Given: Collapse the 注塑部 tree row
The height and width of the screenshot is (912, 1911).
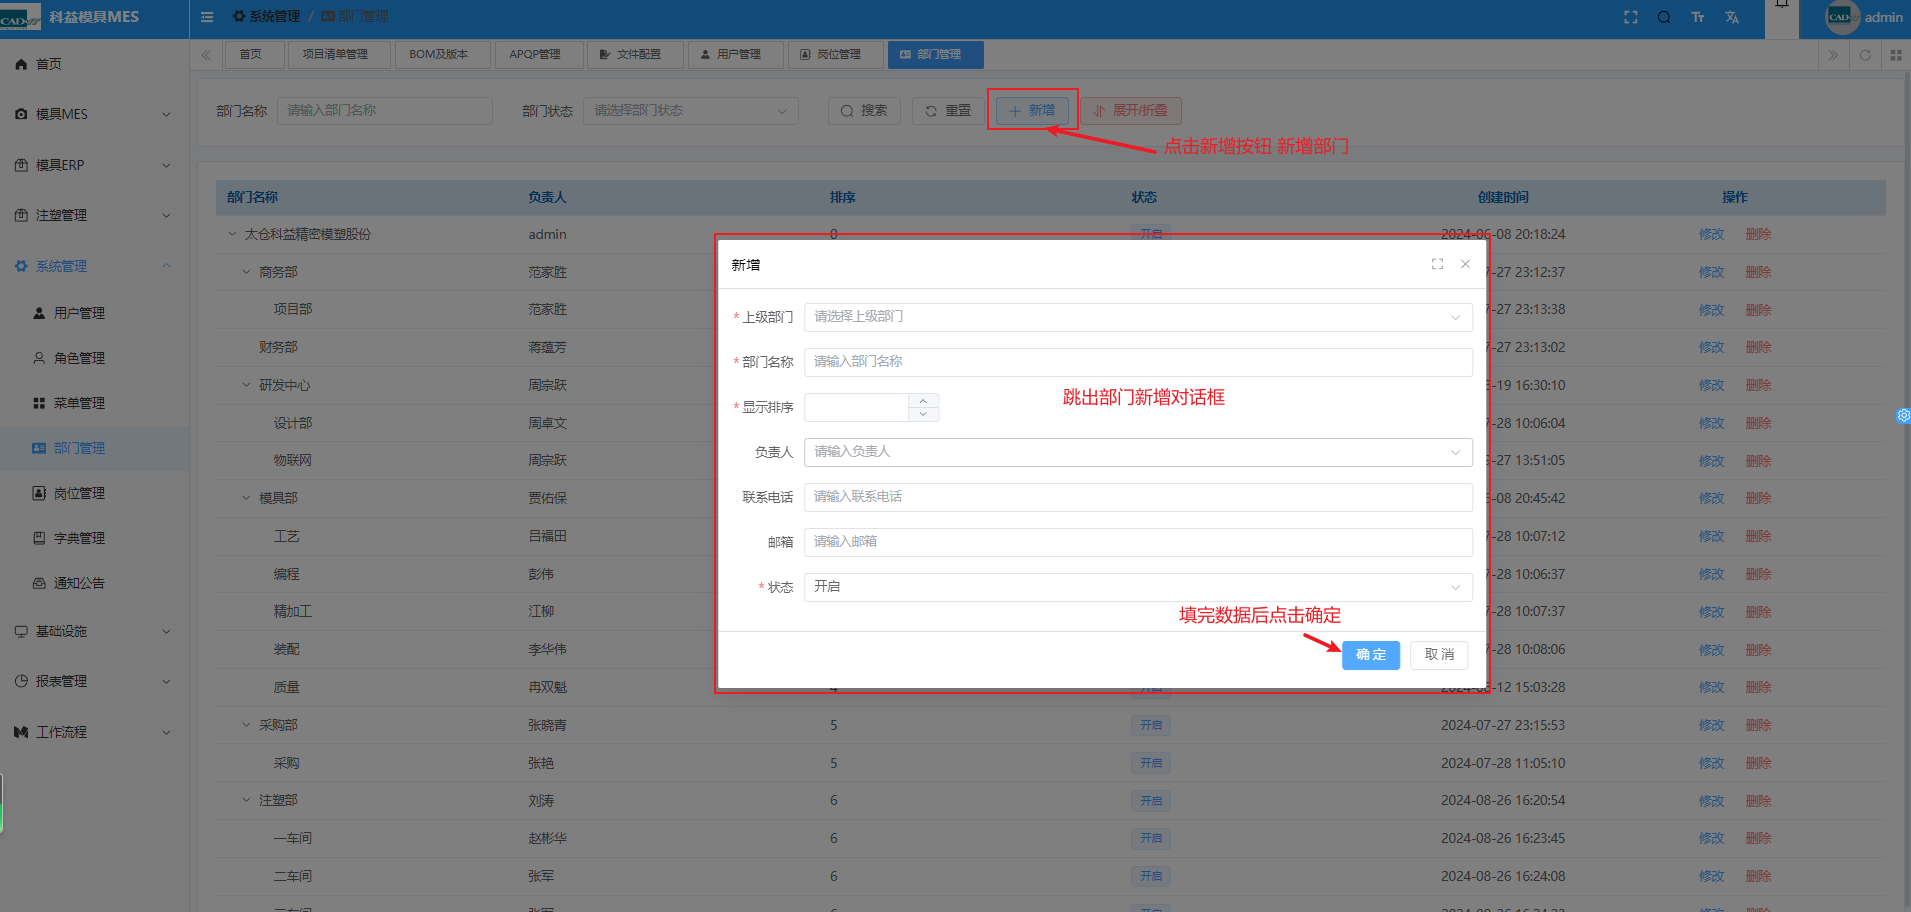Looking at the screenshot, I should click(x=247, y=800).
